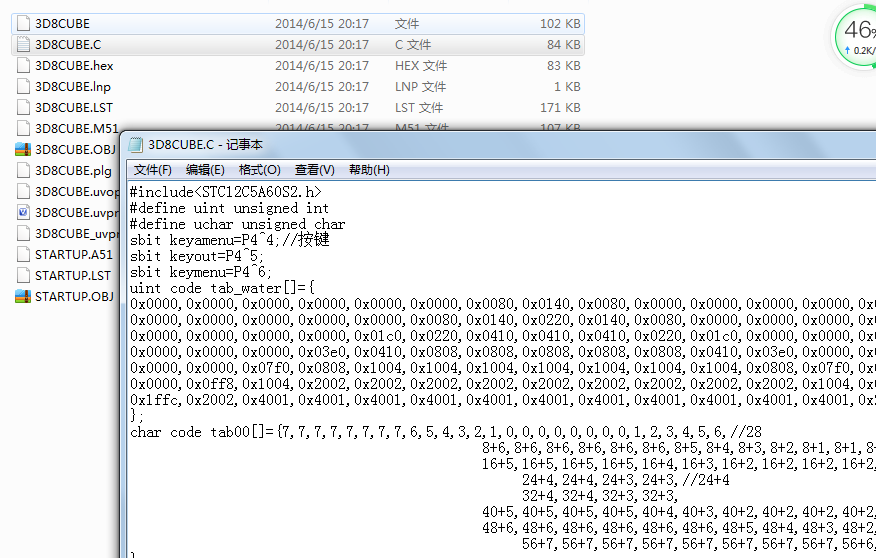Click the 3D8CUBE.C file icon
876x558 pixels.
tap(23, 45)
